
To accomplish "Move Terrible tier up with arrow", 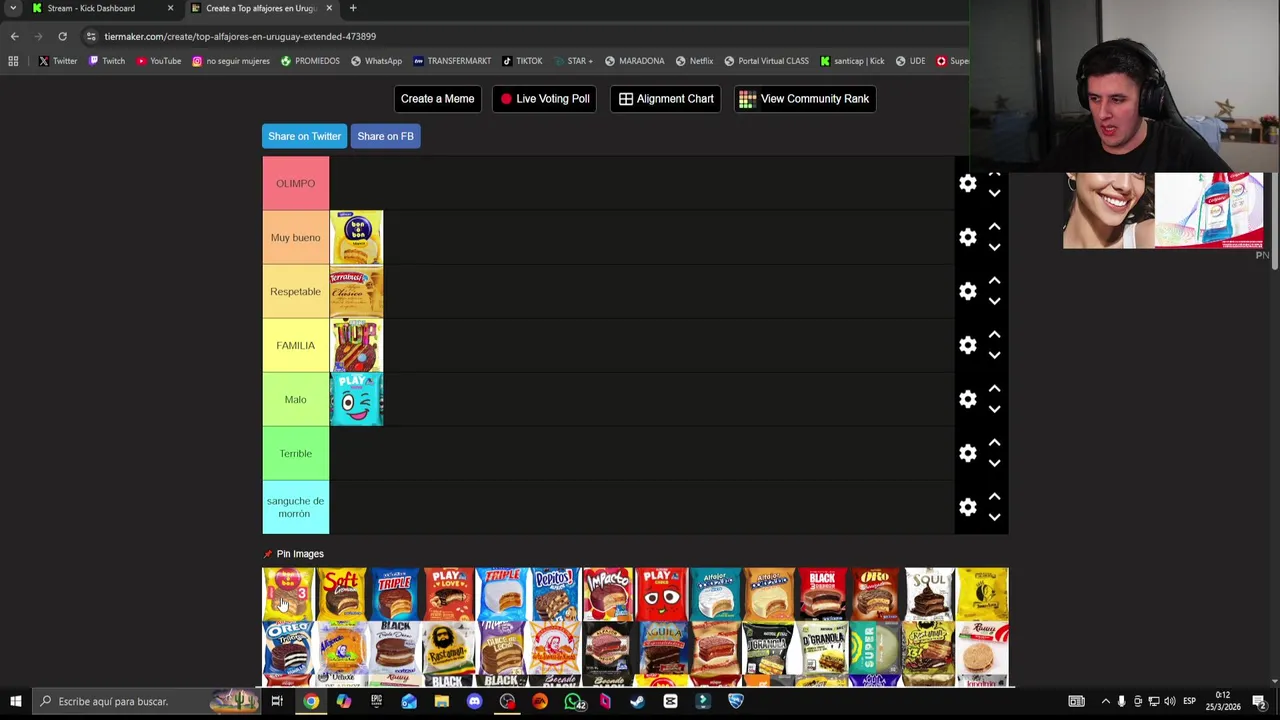I will click(x=994, y=443).
